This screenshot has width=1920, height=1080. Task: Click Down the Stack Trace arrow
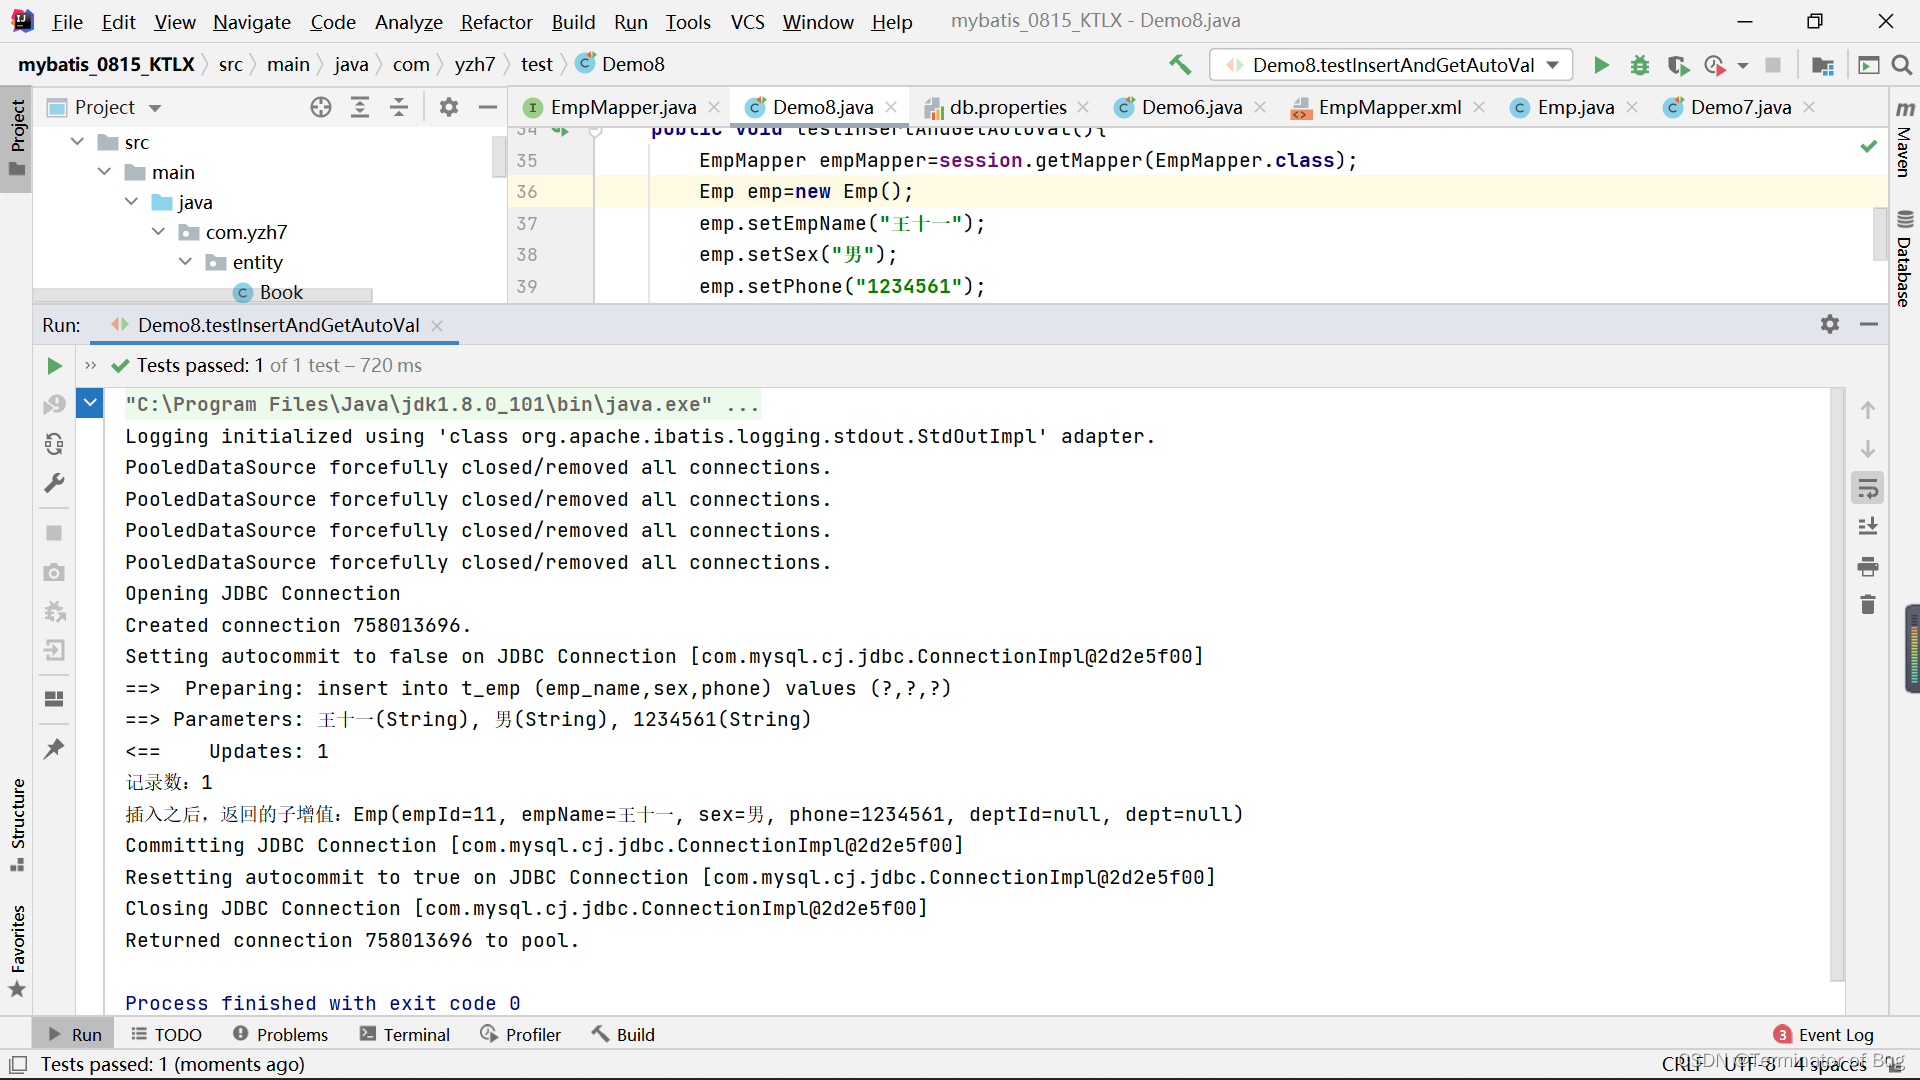coord(1867,449)
